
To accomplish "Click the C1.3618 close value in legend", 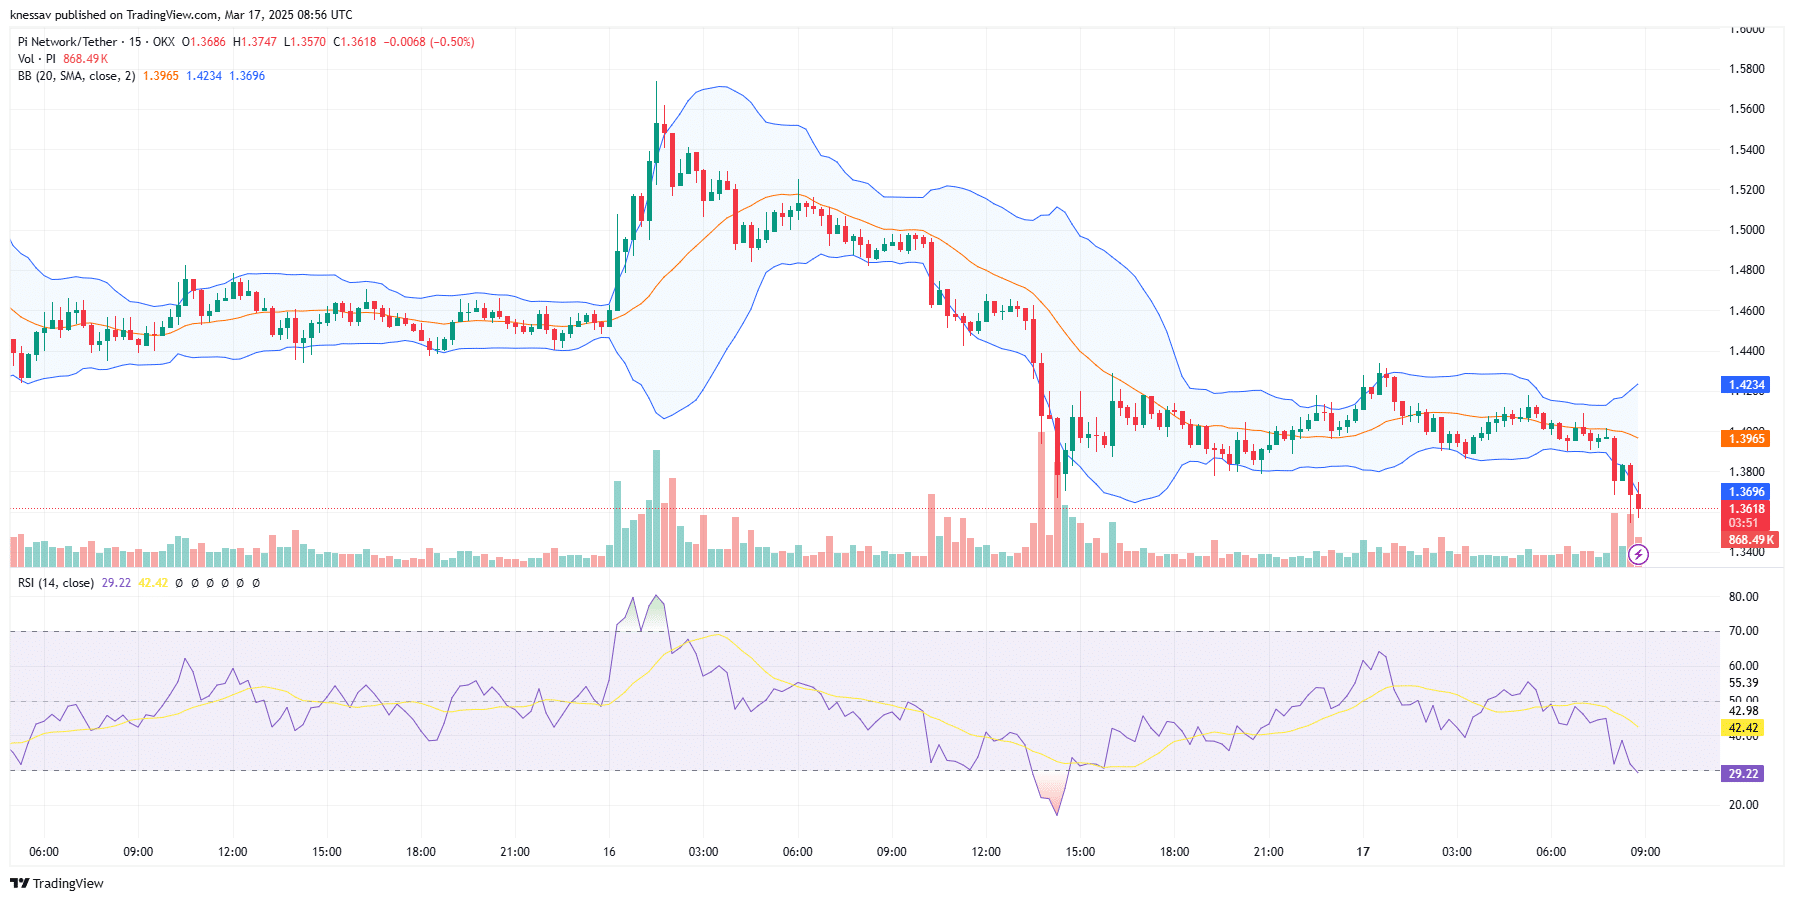I will click(355, 42).
